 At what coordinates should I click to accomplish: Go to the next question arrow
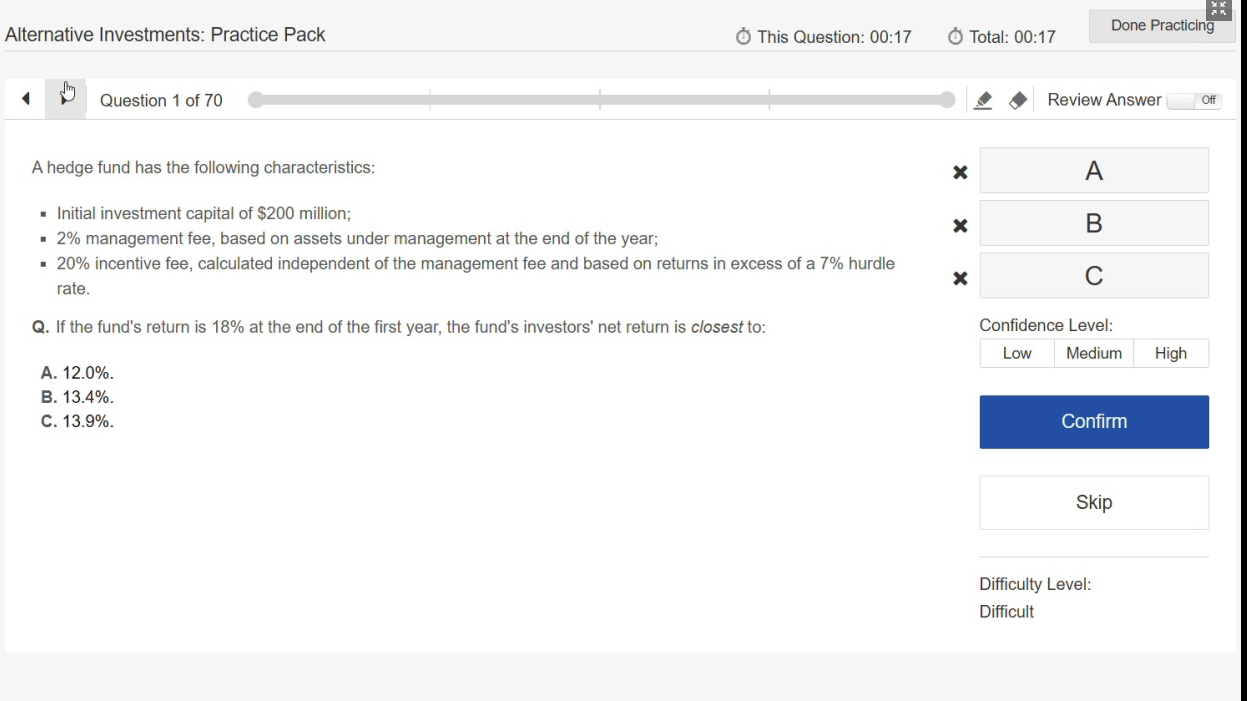tap(66, 99)
